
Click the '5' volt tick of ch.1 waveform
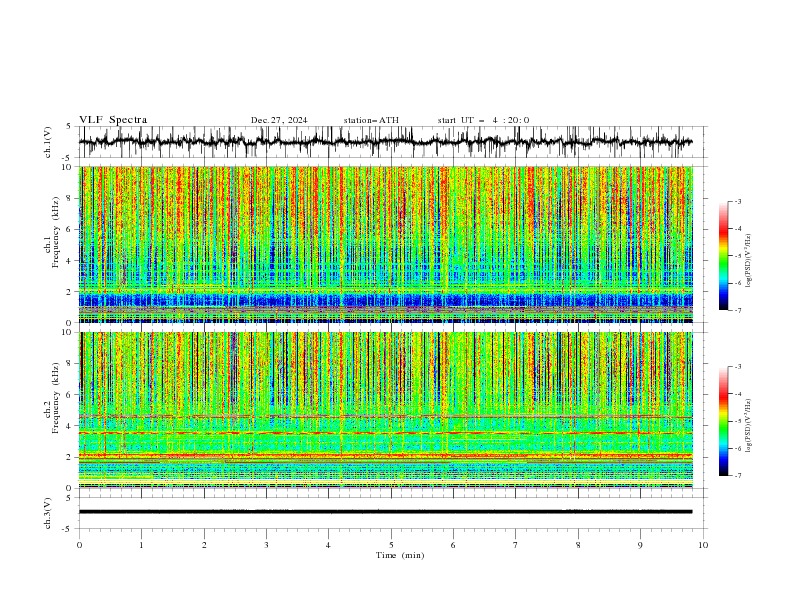click(x=69, y=127)
